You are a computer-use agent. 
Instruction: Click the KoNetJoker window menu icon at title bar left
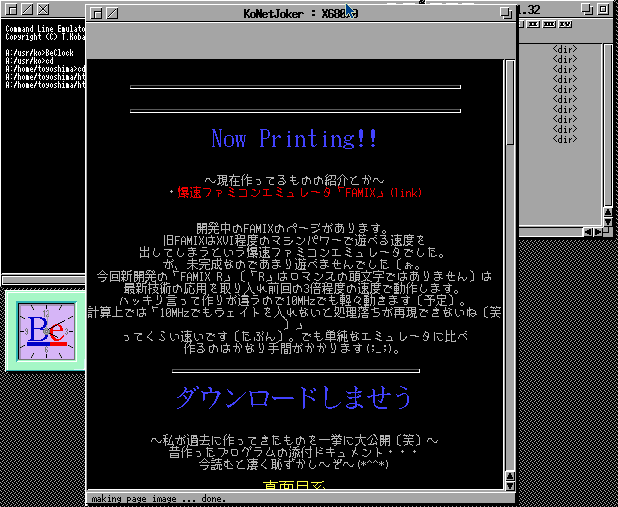[97, 14]
